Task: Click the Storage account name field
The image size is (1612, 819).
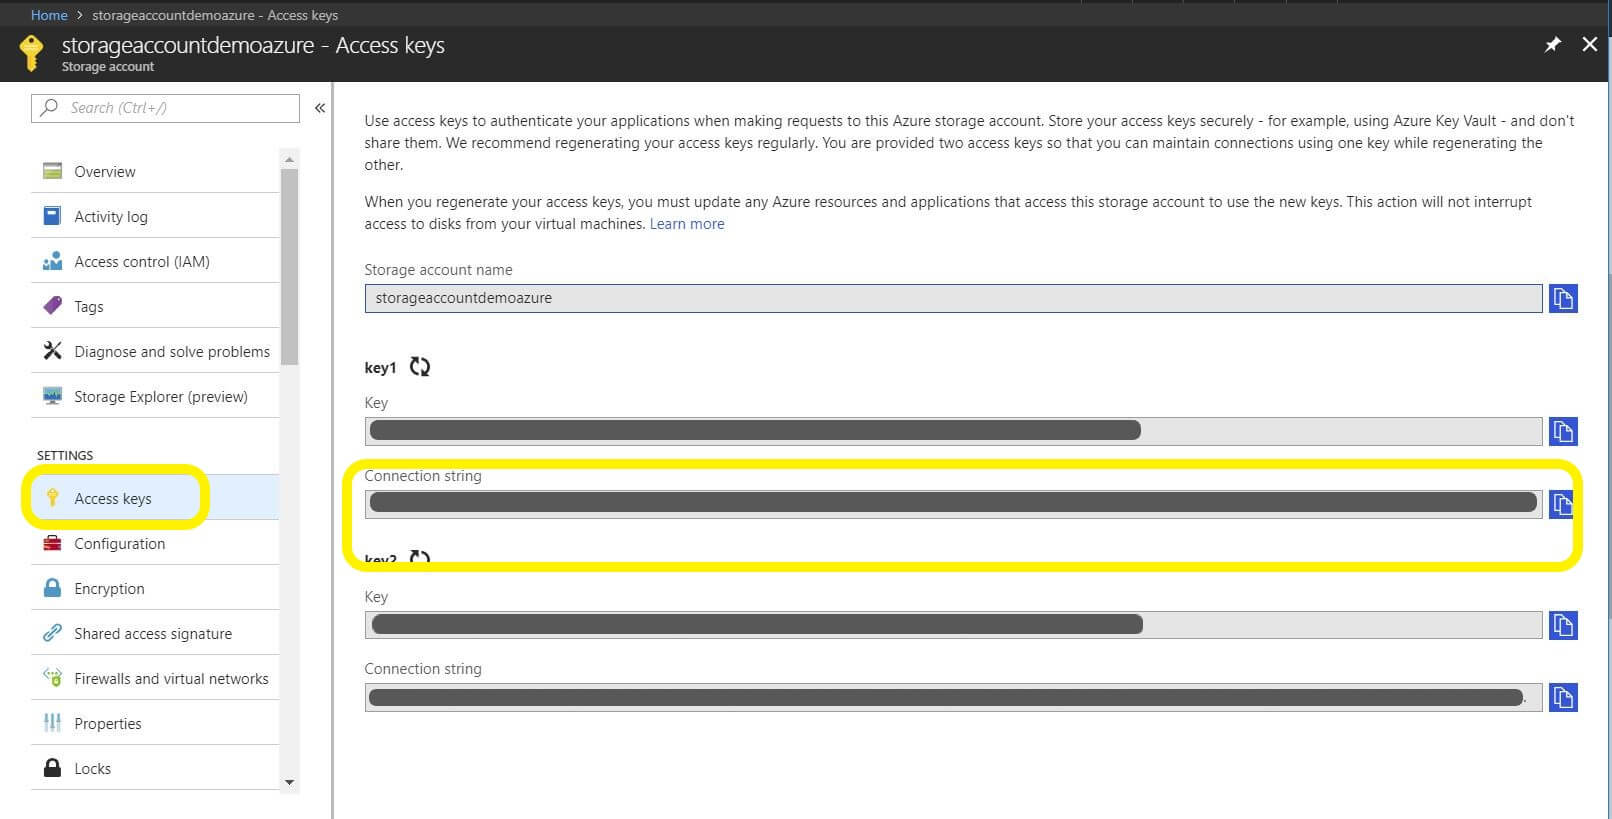Action: [x=953, y=298]
